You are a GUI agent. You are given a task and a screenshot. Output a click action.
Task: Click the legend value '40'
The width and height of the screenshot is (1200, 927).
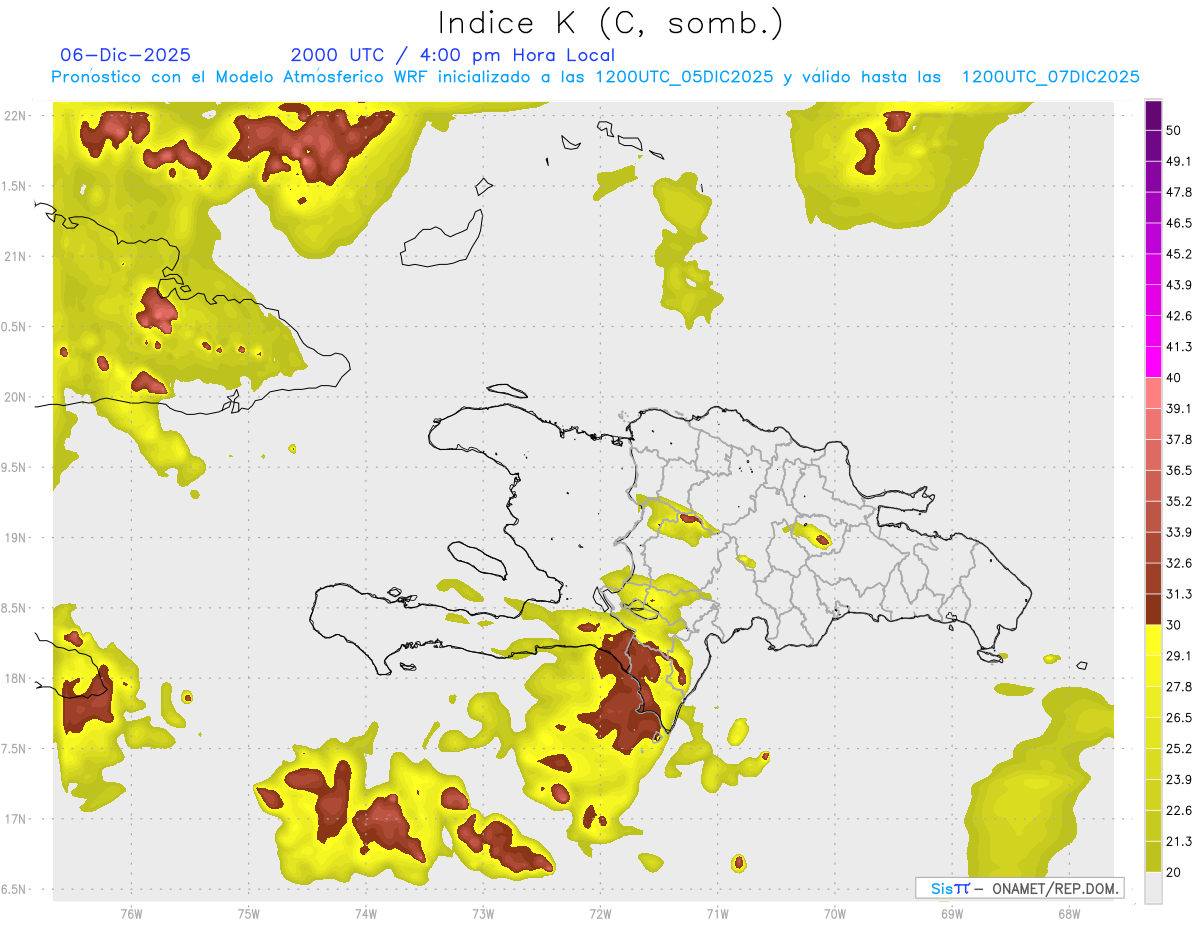tap(1175, 378)
